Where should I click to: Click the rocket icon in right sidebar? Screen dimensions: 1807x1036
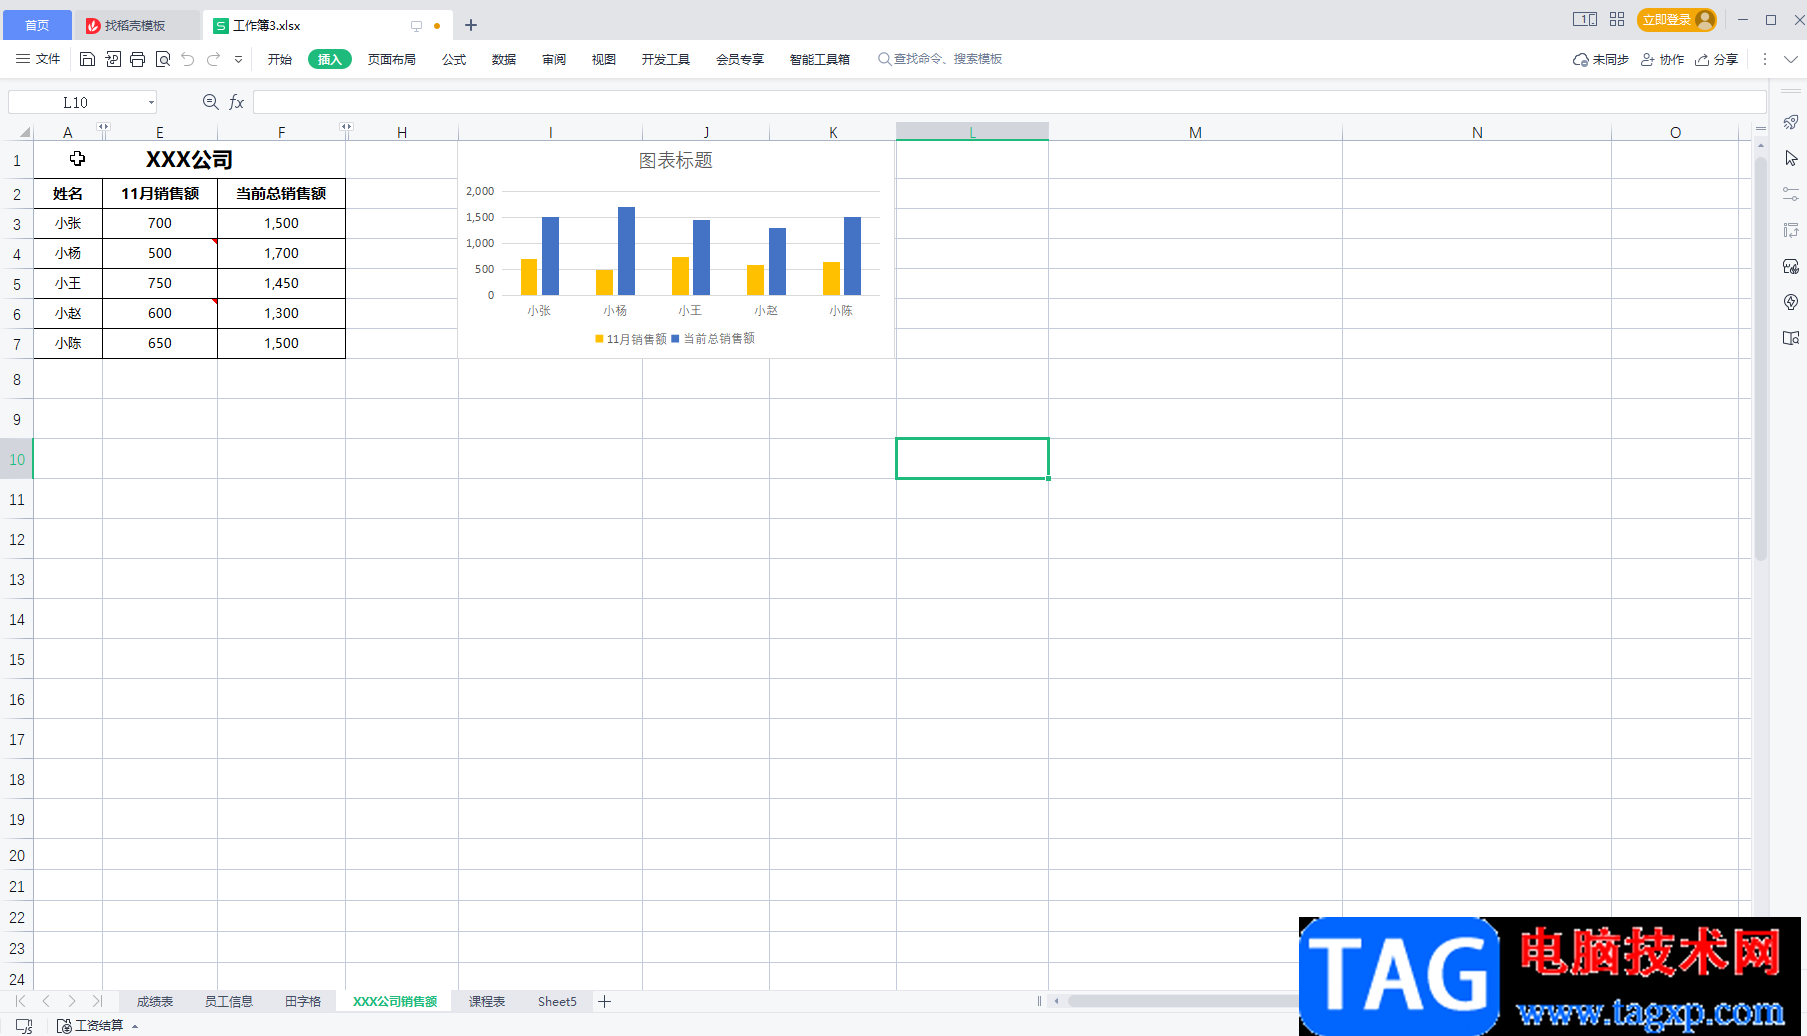pos(1791,122)
